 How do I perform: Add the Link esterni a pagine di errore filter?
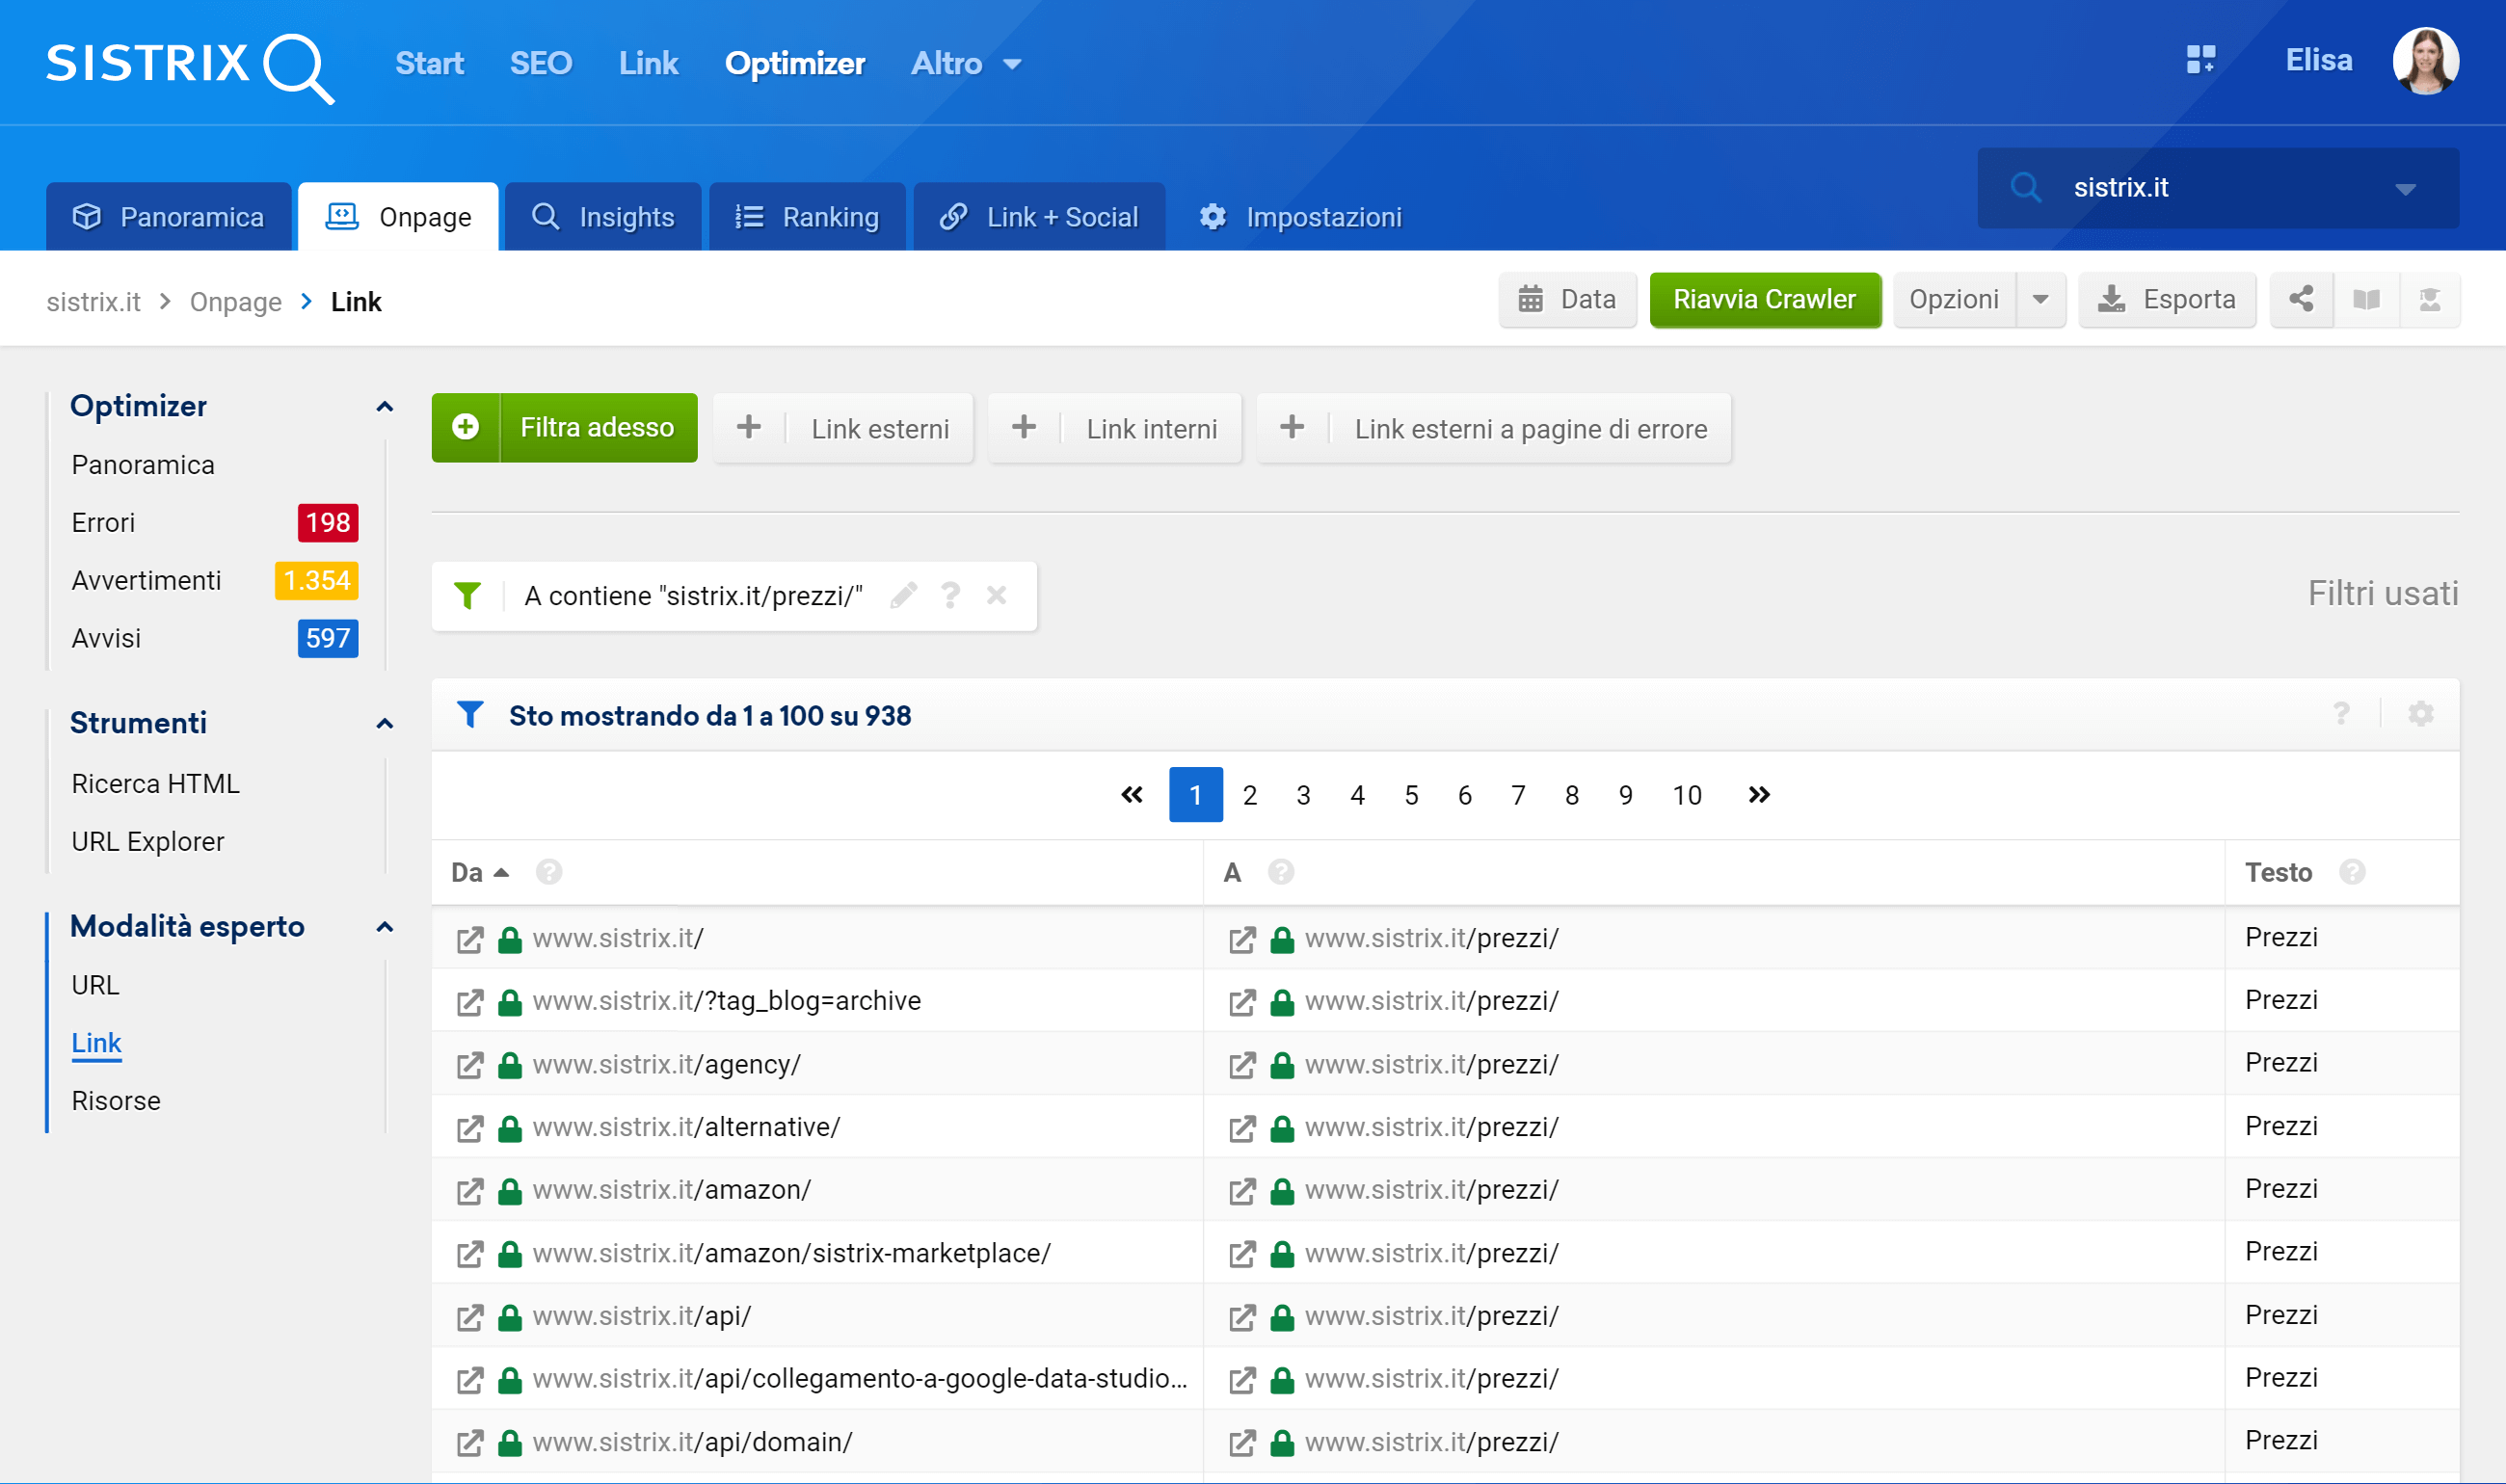pyautogui.click(x=1494, y=428)
